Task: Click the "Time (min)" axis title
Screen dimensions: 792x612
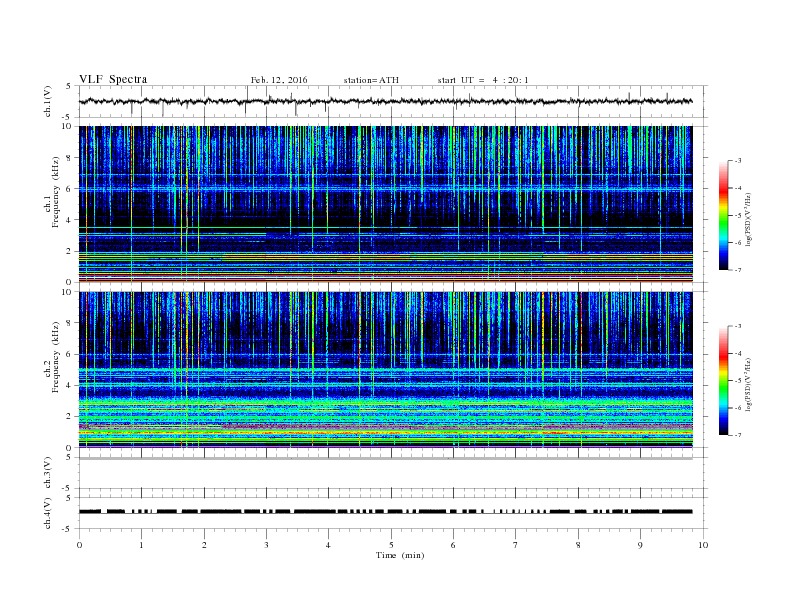Action: 400,555
